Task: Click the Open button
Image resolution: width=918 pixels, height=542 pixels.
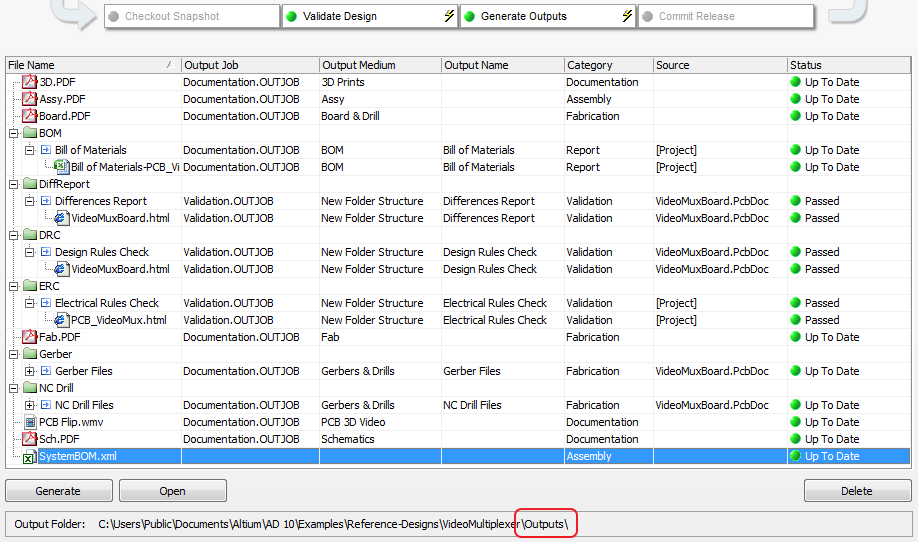Action: coord(172,491)
